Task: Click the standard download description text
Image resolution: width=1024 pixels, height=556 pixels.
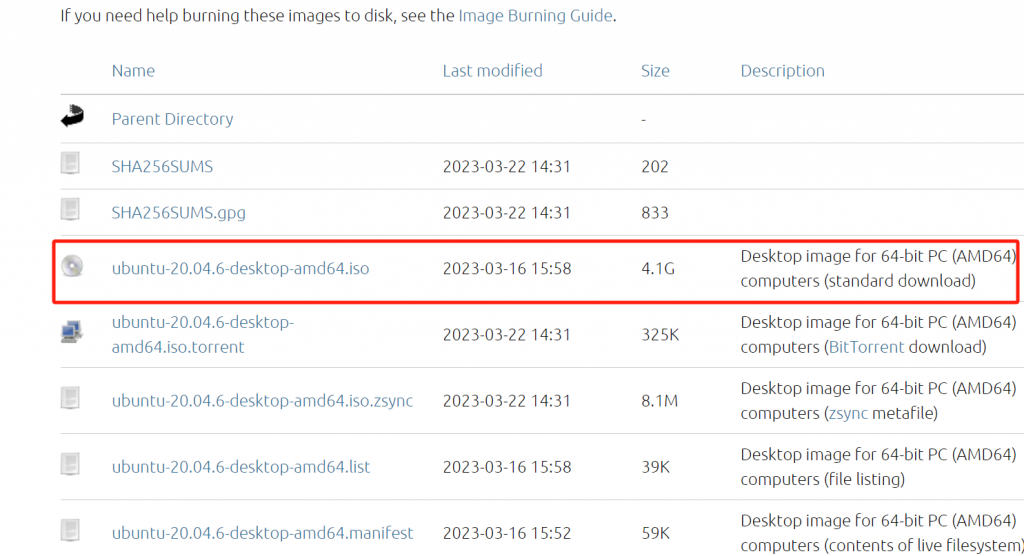Action: point(878,269)
